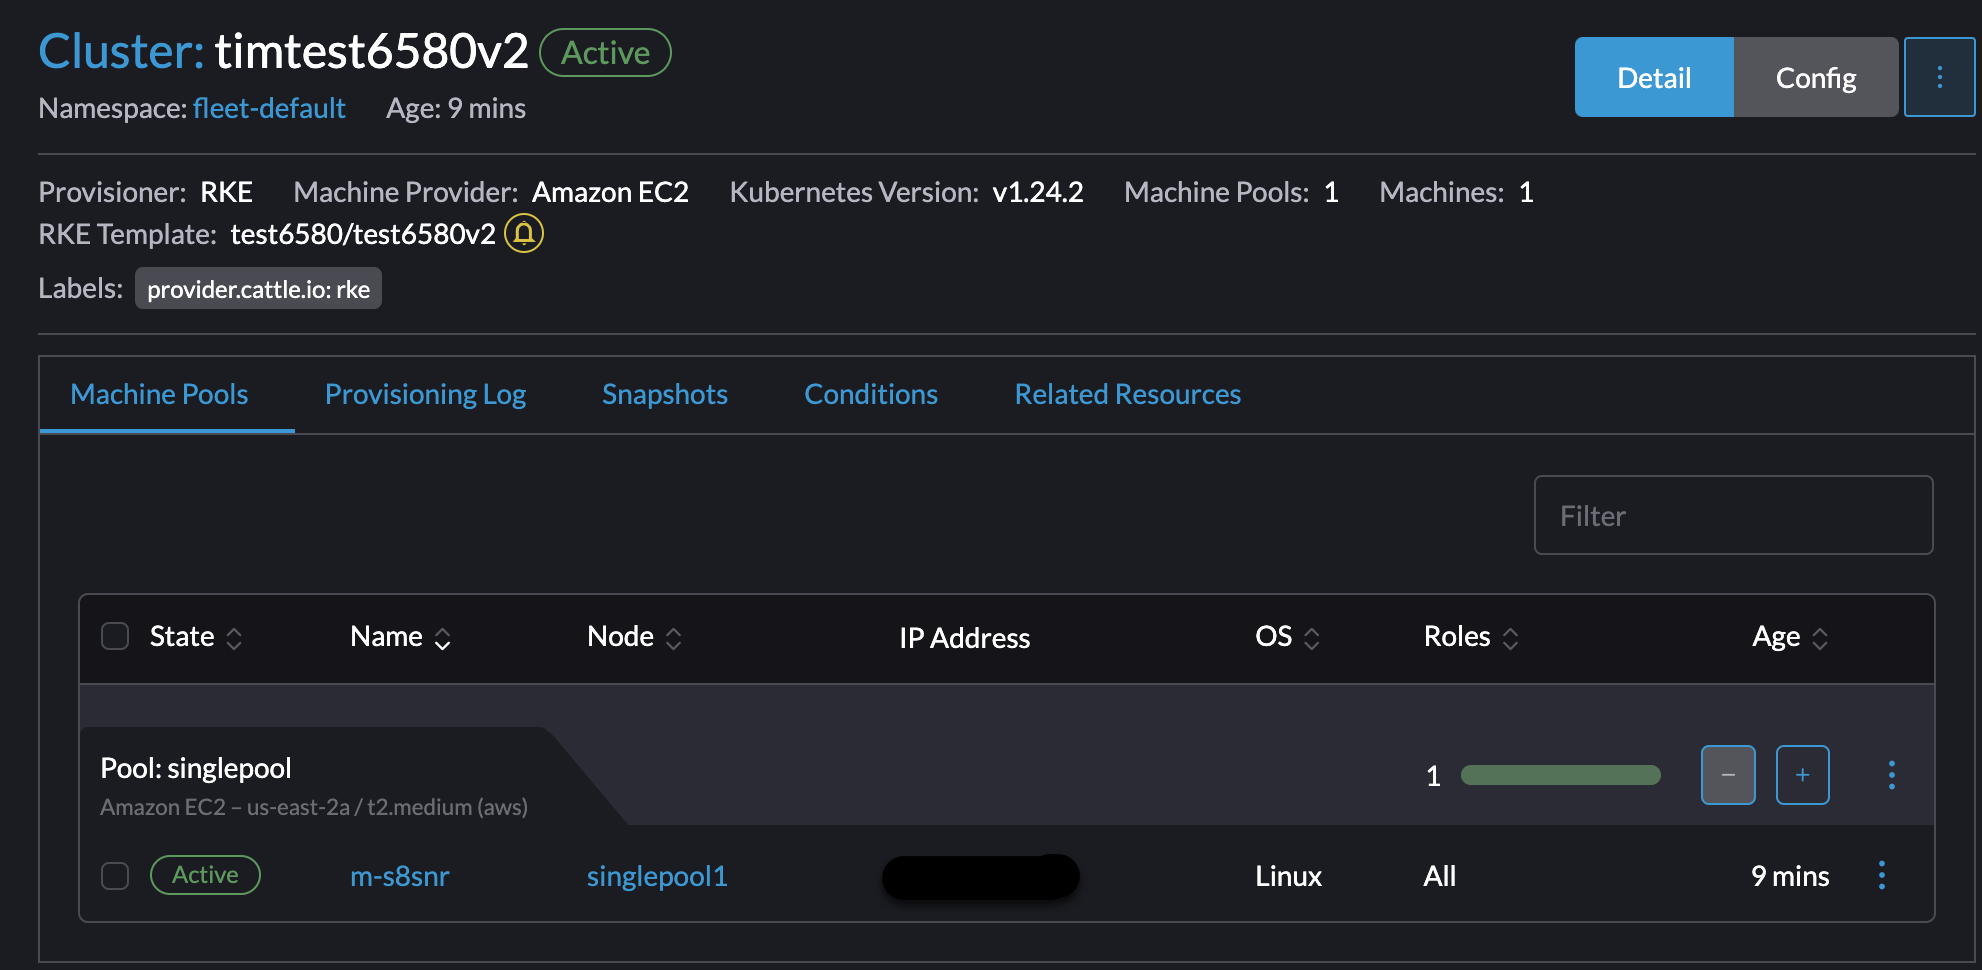Switch to Config view
The height and width of the screenshot is (970, 1982).
pyautogui.click(x=1815, y=76)
